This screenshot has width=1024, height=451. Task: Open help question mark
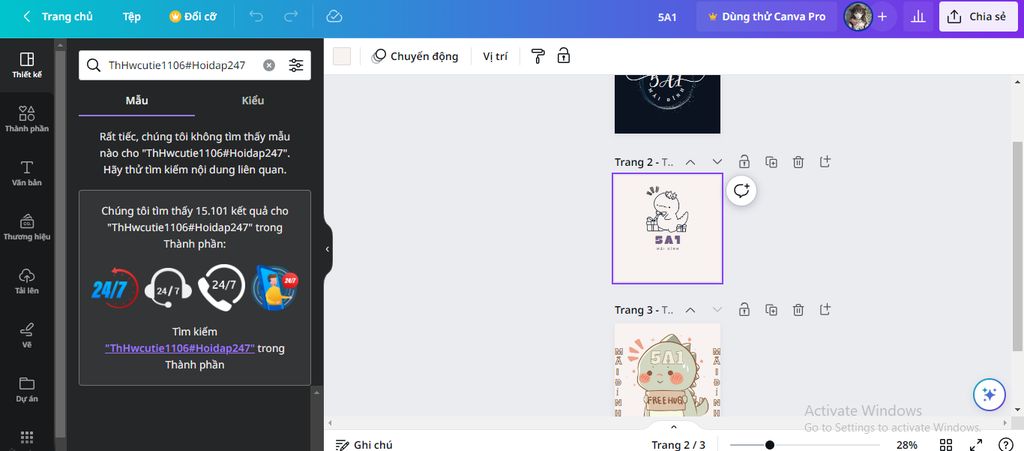point(1006,445)
